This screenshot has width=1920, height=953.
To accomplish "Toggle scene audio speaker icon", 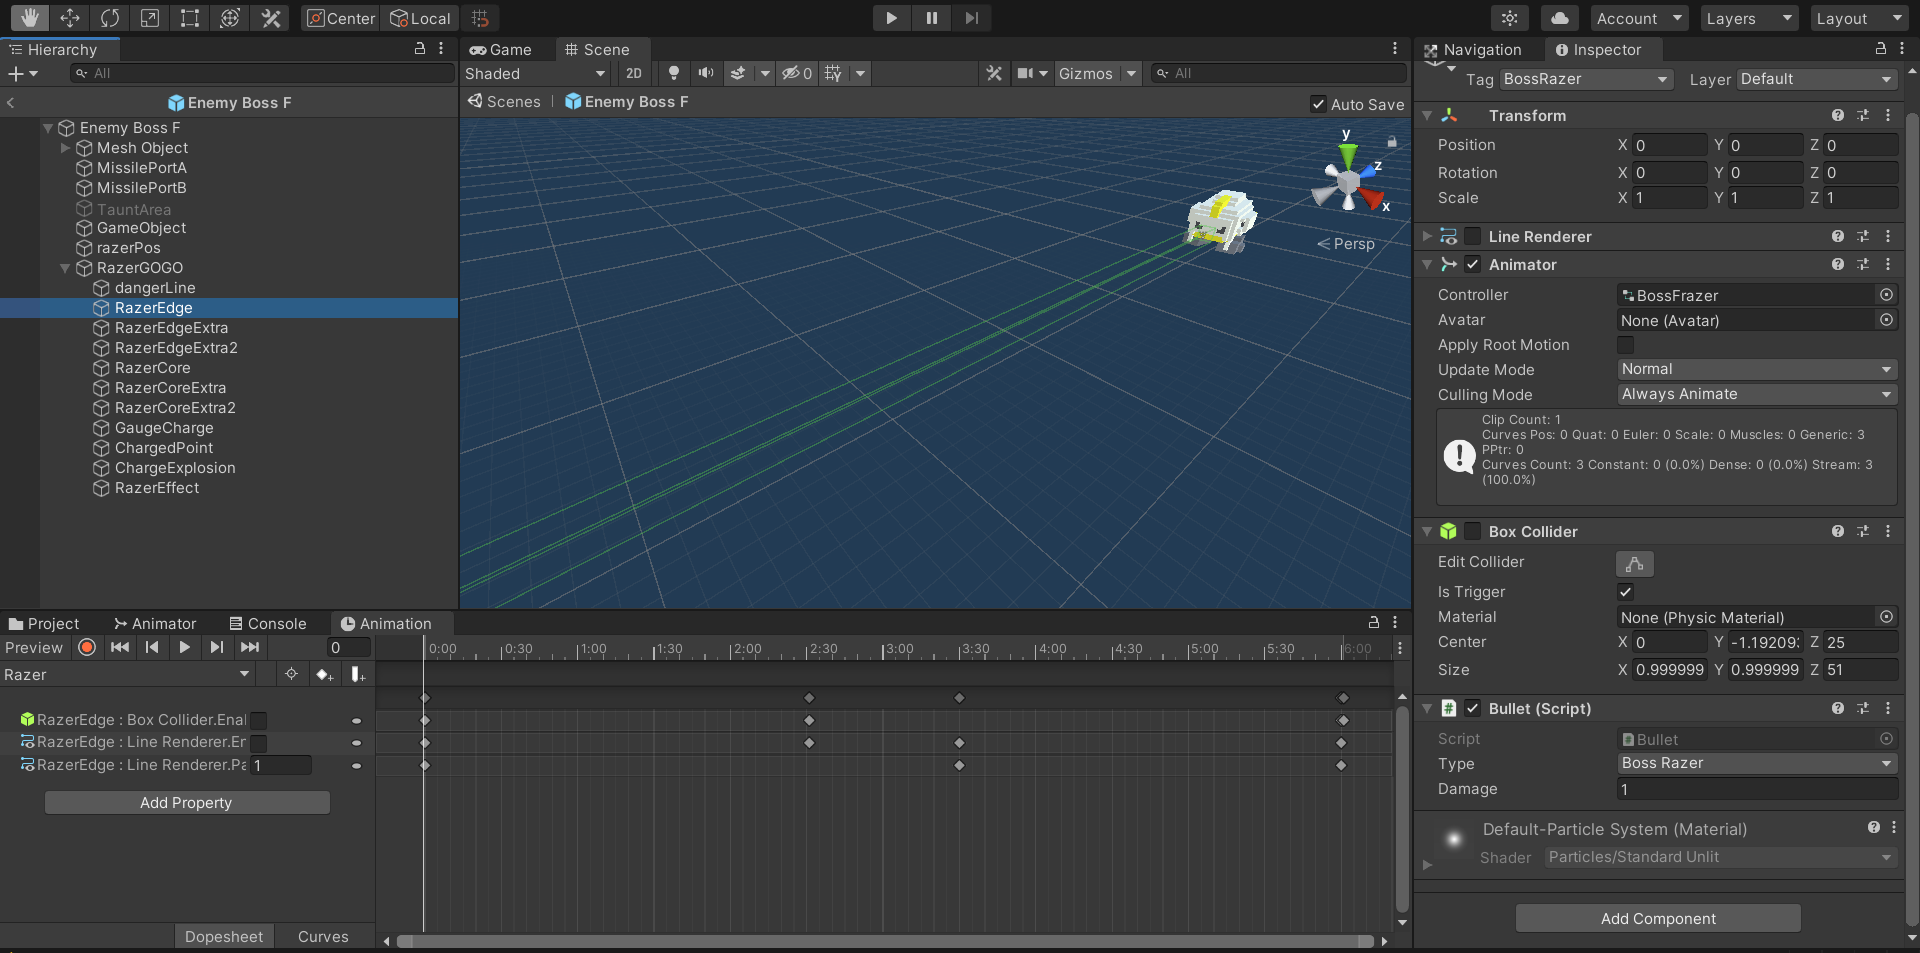I will (706, 73).
